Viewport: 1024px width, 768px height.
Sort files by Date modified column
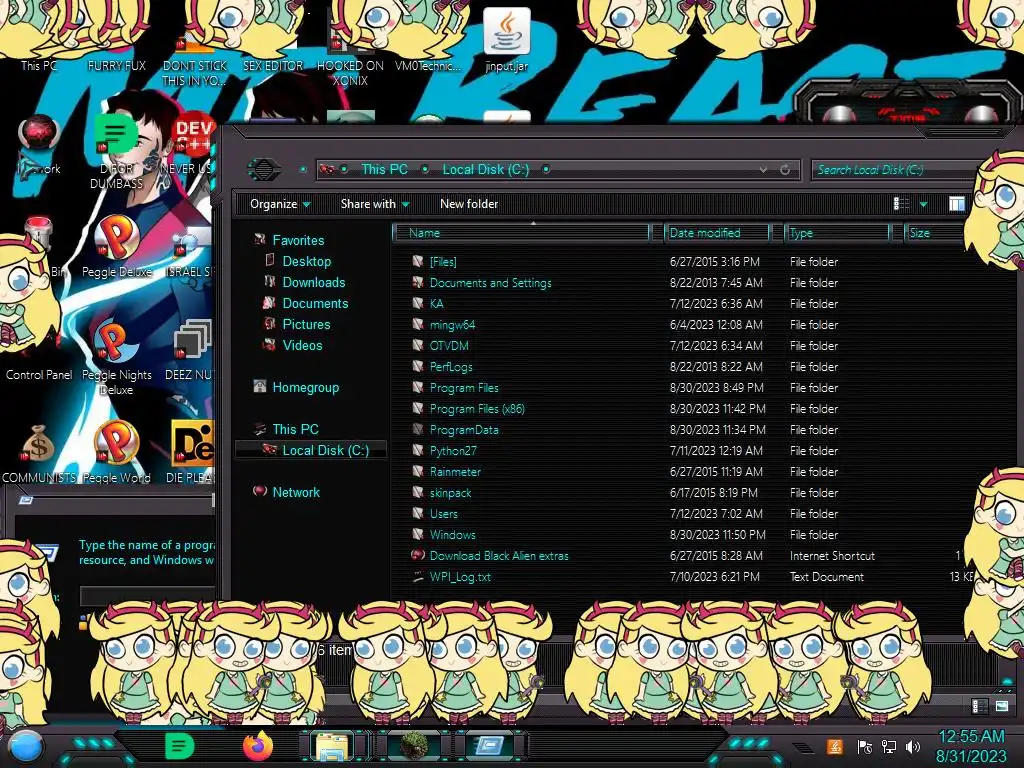point(717,233)
